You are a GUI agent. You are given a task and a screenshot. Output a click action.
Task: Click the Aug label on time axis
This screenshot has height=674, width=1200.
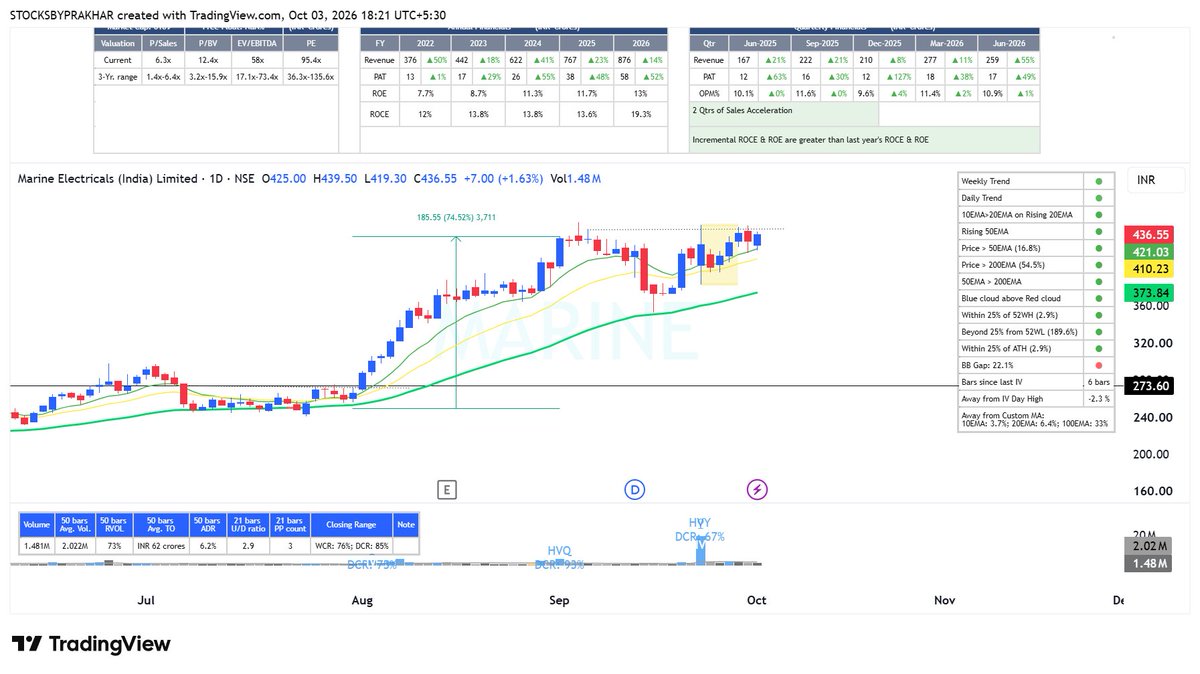tap(362, 600)
